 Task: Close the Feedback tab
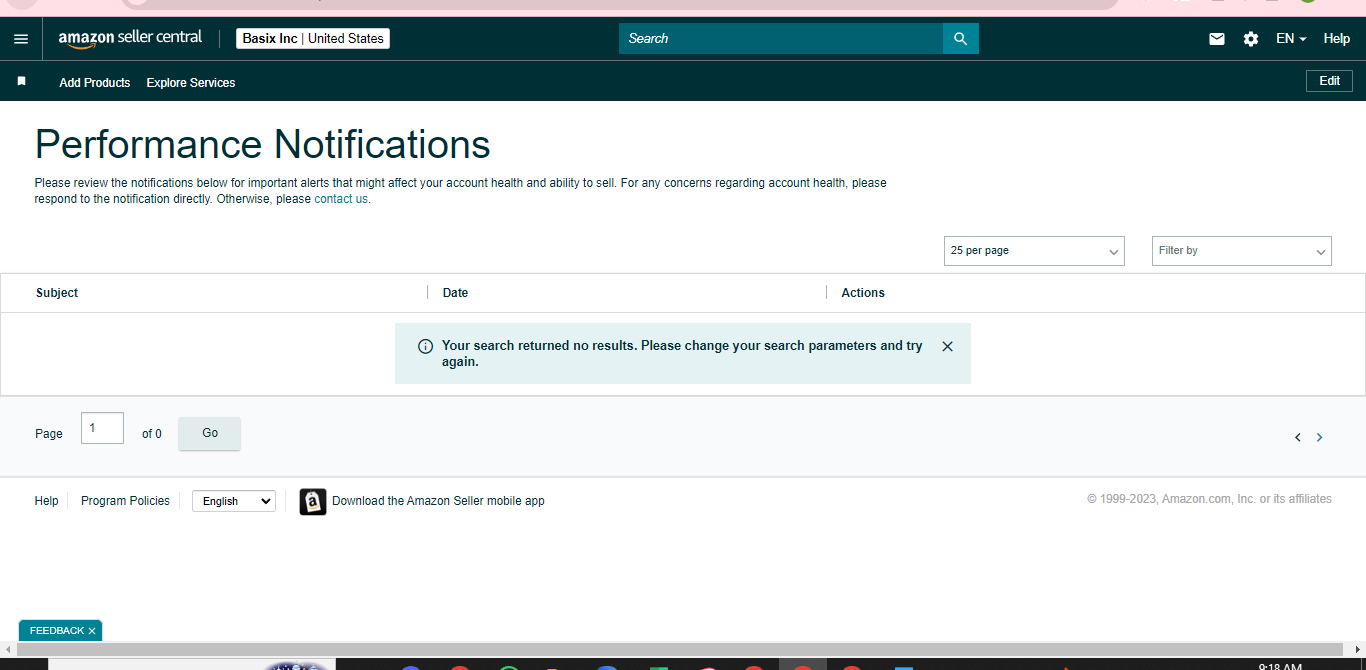pyautogui.click(x=92, y=631)
